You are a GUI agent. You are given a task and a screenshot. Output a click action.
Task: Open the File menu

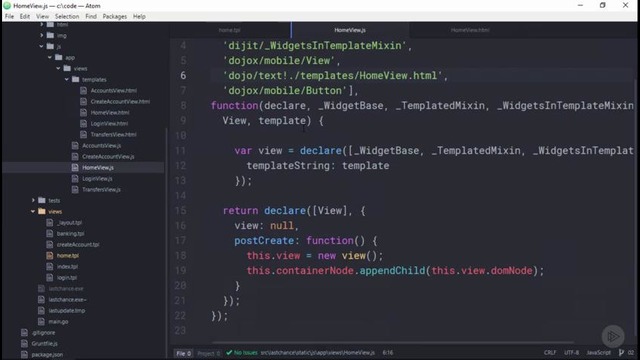click(9, 16)
